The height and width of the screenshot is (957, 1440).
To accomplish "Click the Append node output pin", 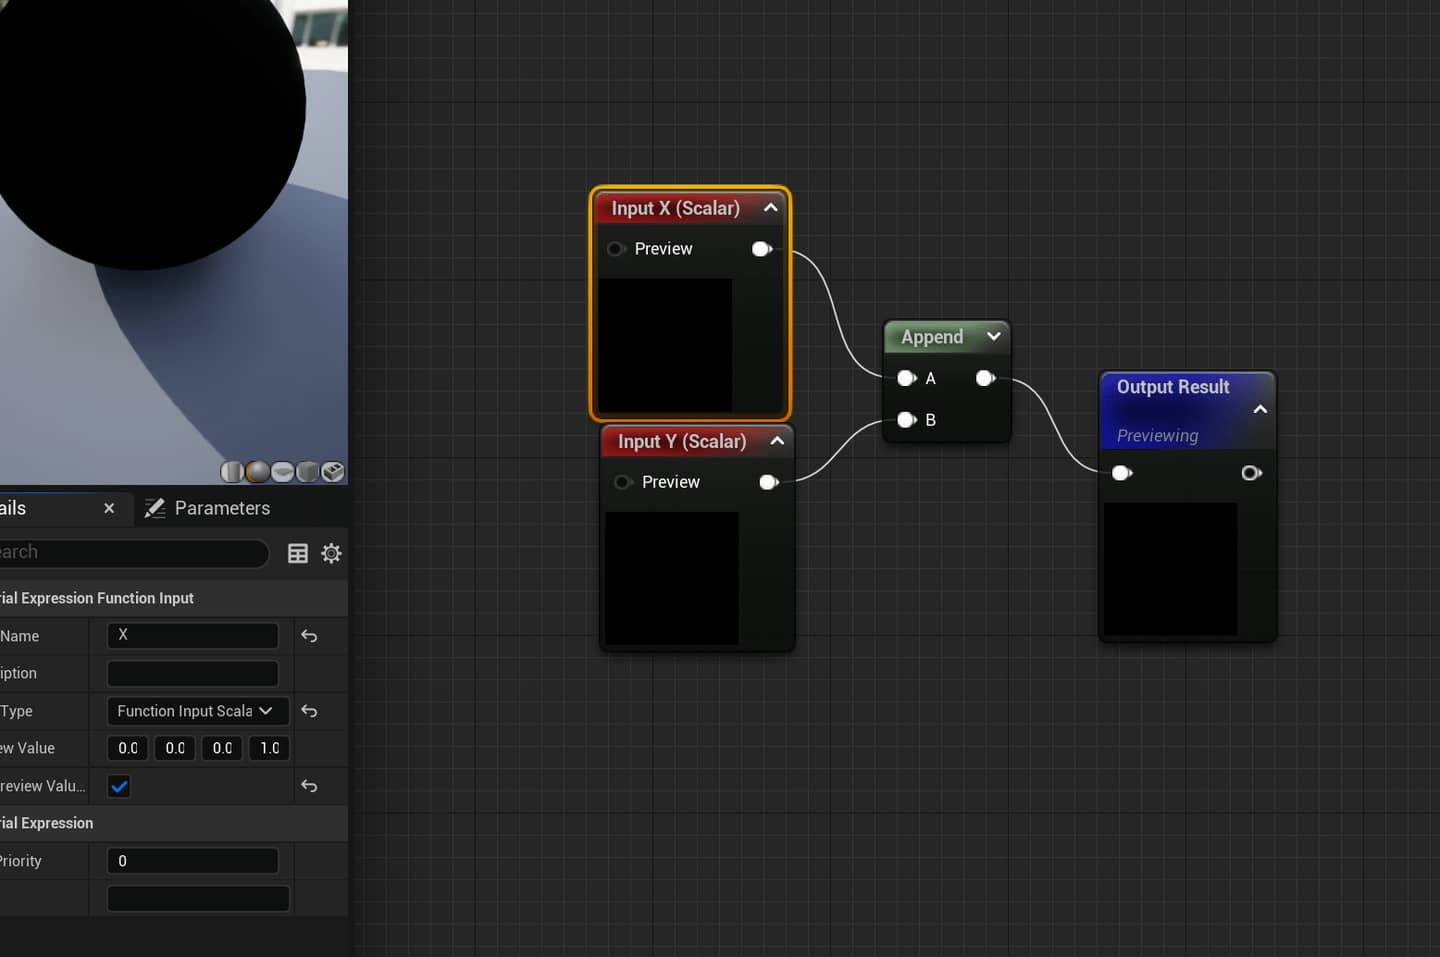I will [x=986, y=378].
